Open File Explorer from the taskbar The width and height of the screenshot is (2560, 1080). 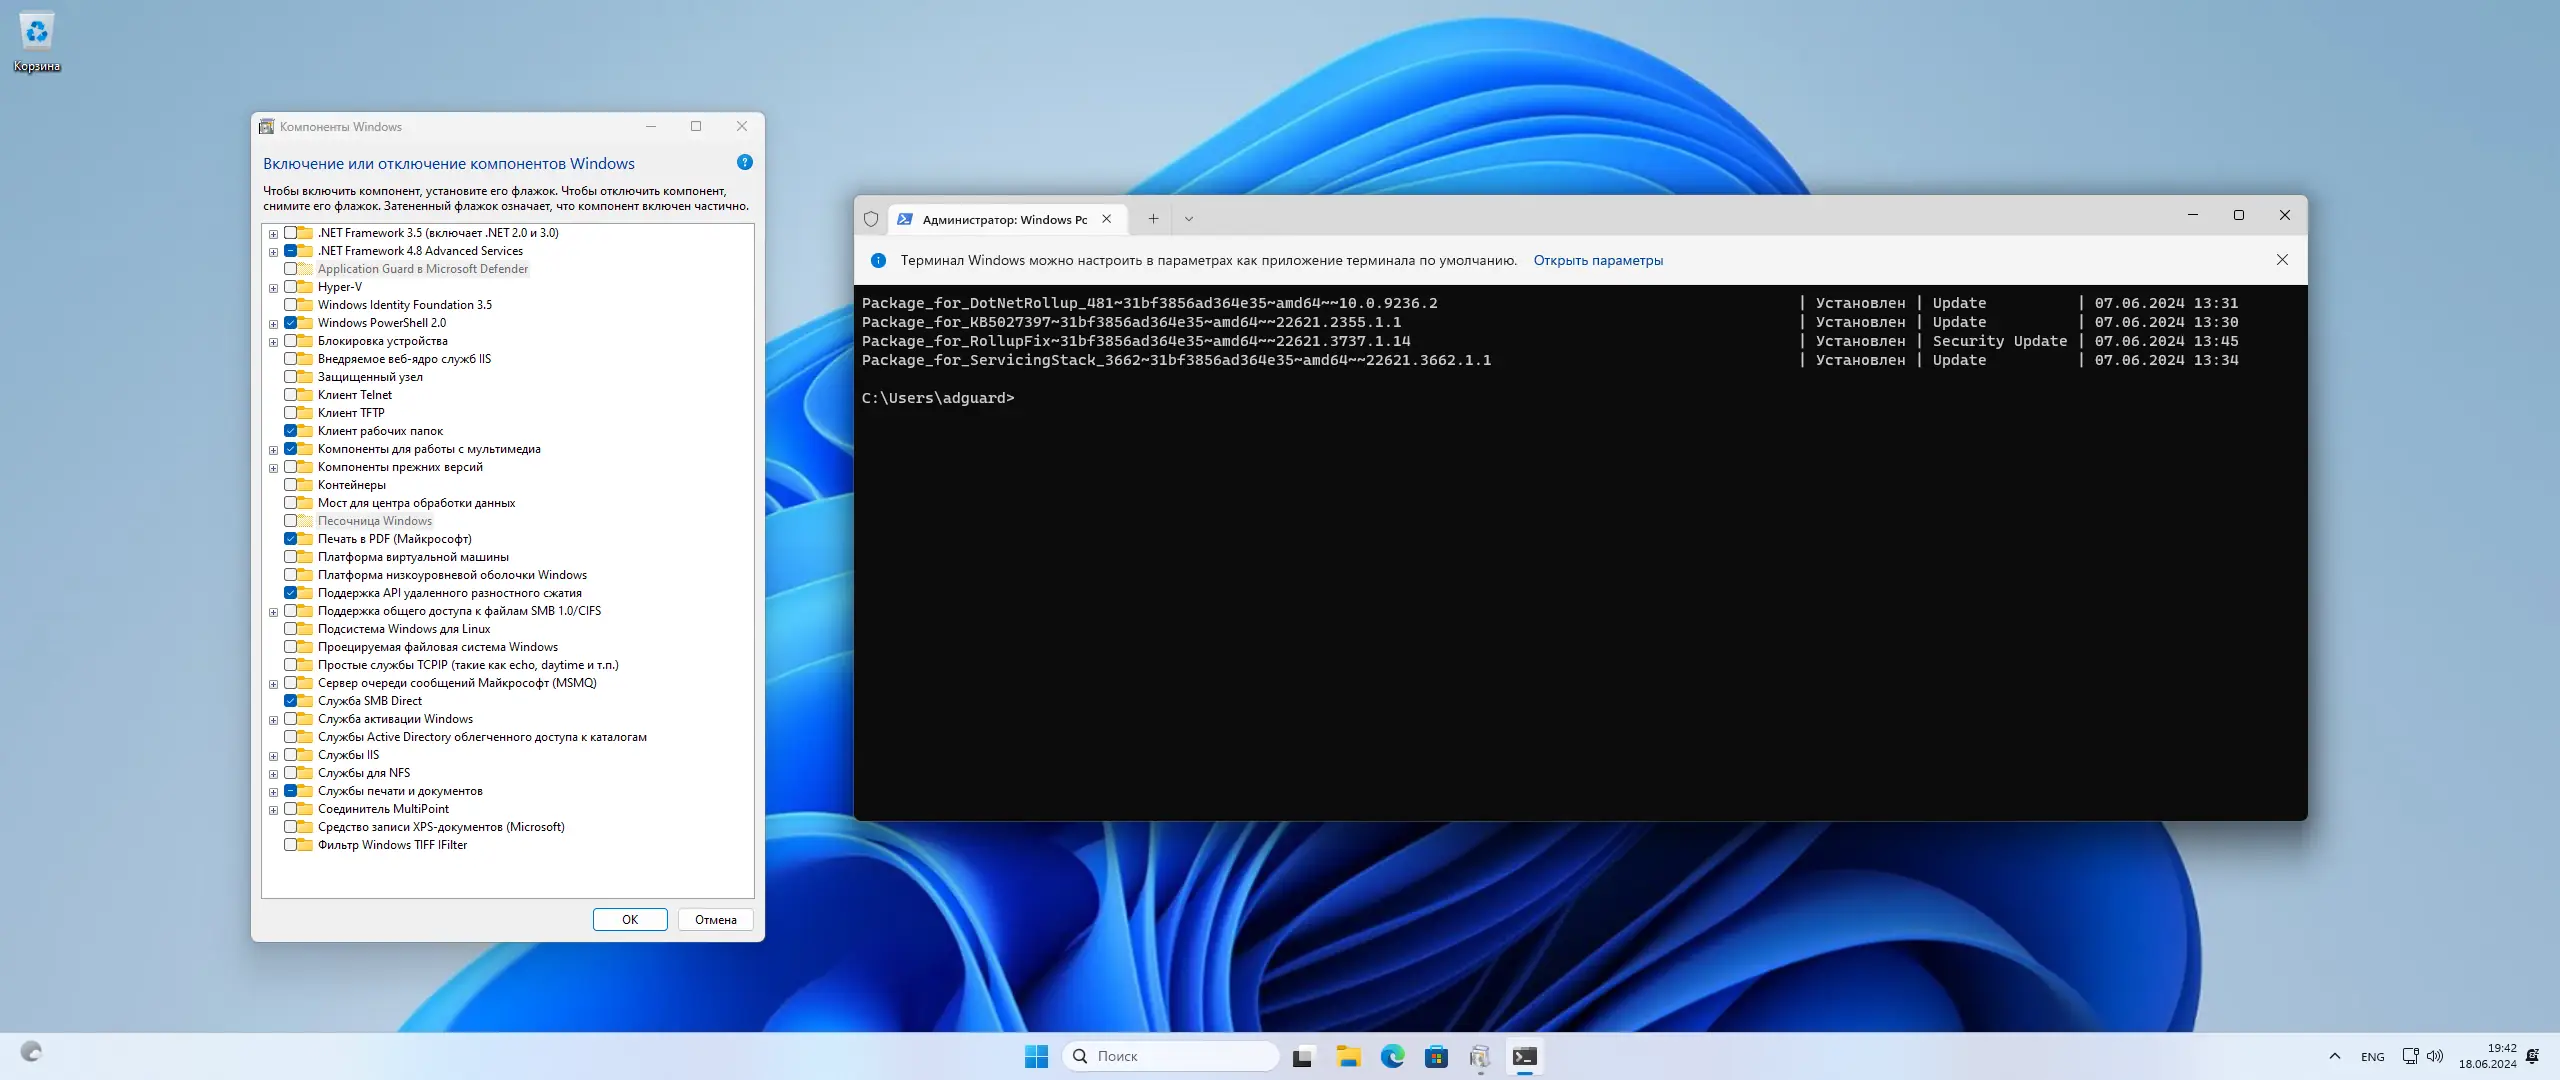tap(1348, 1056)
